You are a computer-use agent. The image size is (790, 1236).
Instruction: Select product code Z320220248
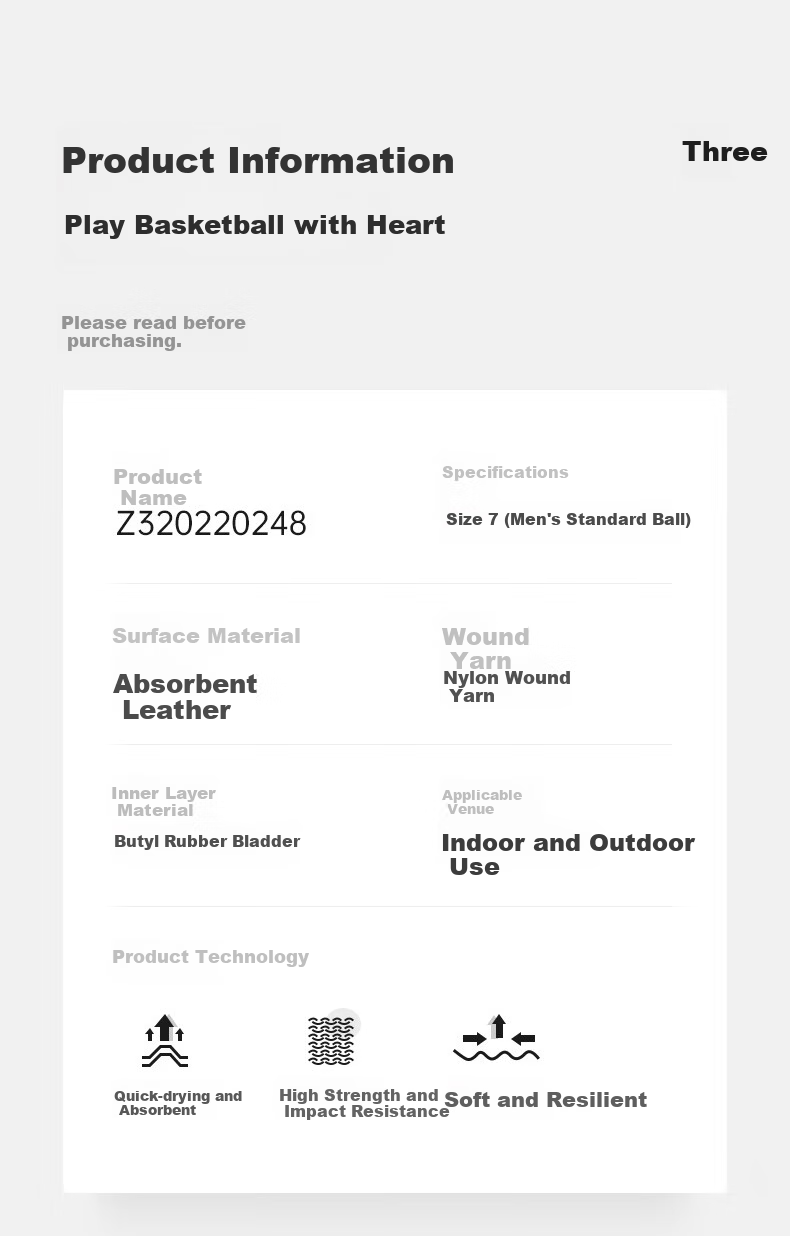click(211, 524)
